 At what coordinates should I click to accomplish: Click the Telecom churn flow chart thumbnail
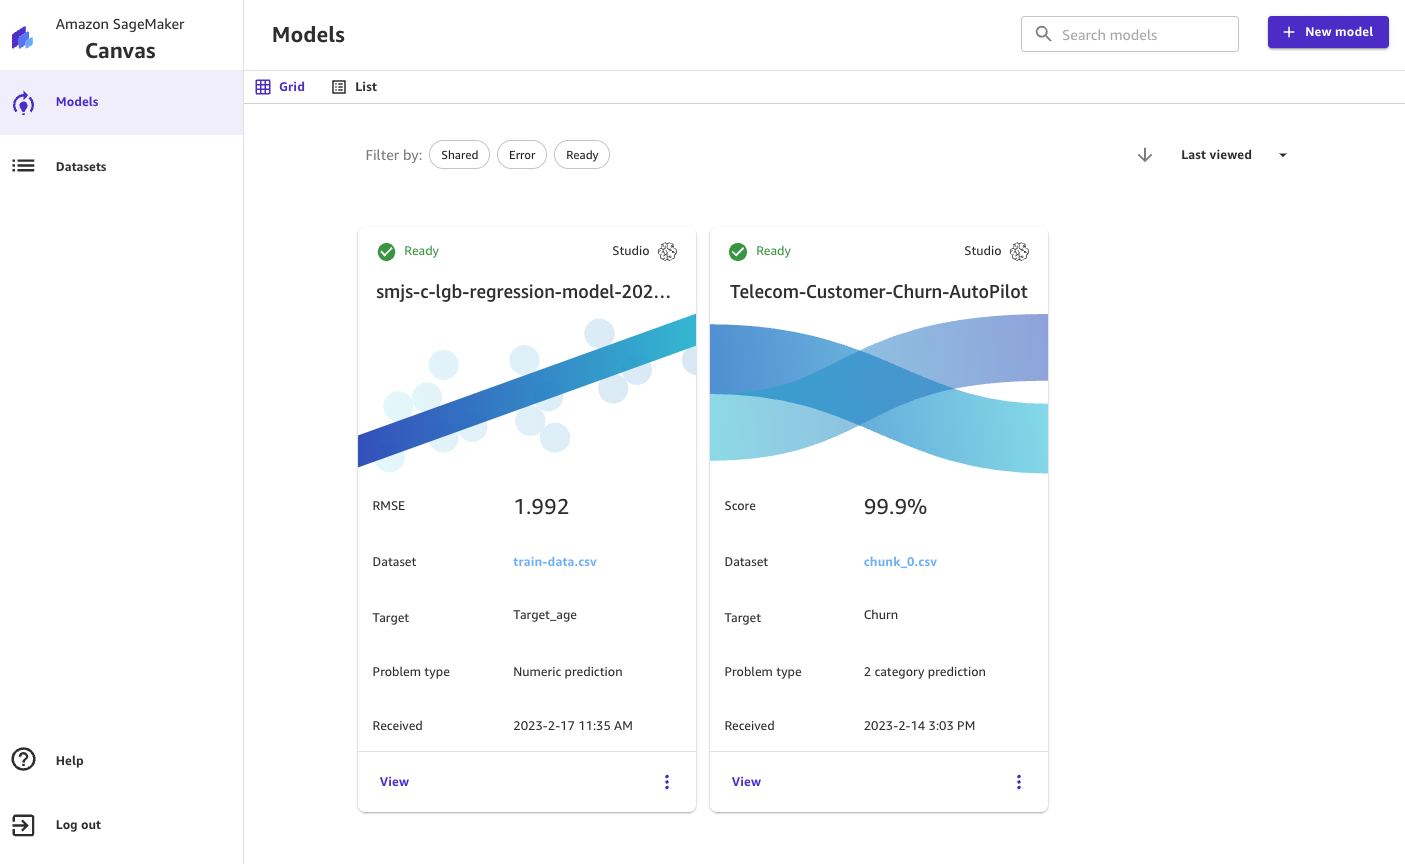[x=879, y=393]
